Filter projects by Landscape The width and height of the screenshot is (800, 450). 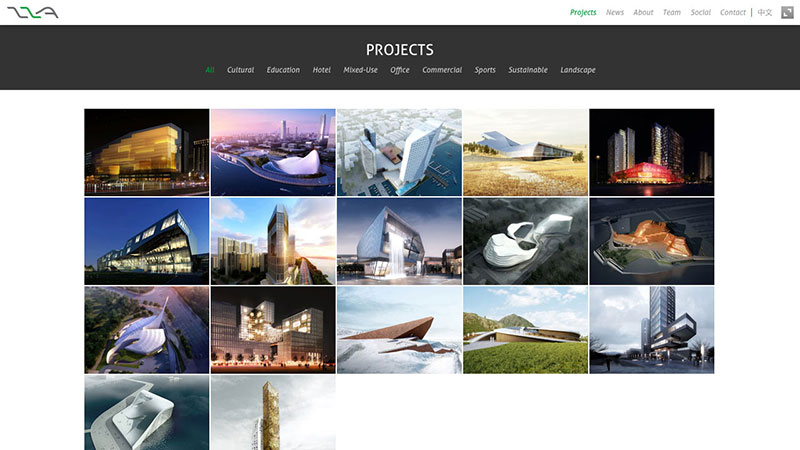(x=578, y=70)
